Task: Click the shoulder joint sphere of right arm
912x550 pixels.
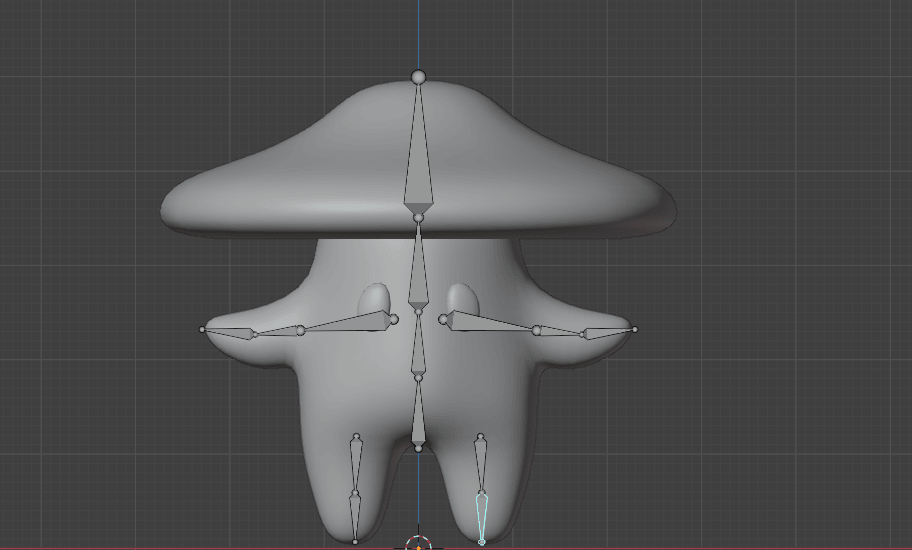Action: click(443, 320)
